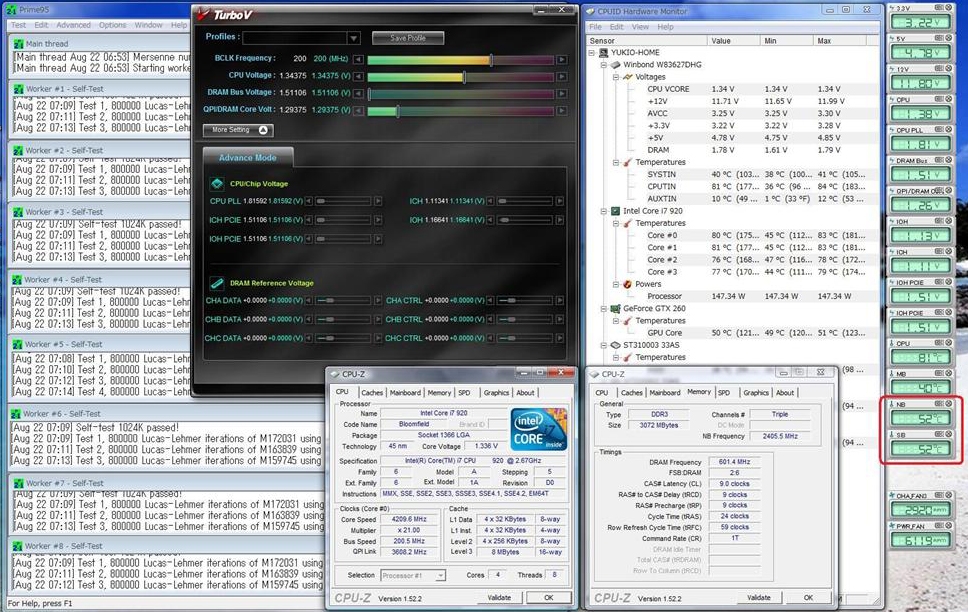
Task: Click the Intel Core i7 logo in CPU-Z
Action: [x=539, y=428]
